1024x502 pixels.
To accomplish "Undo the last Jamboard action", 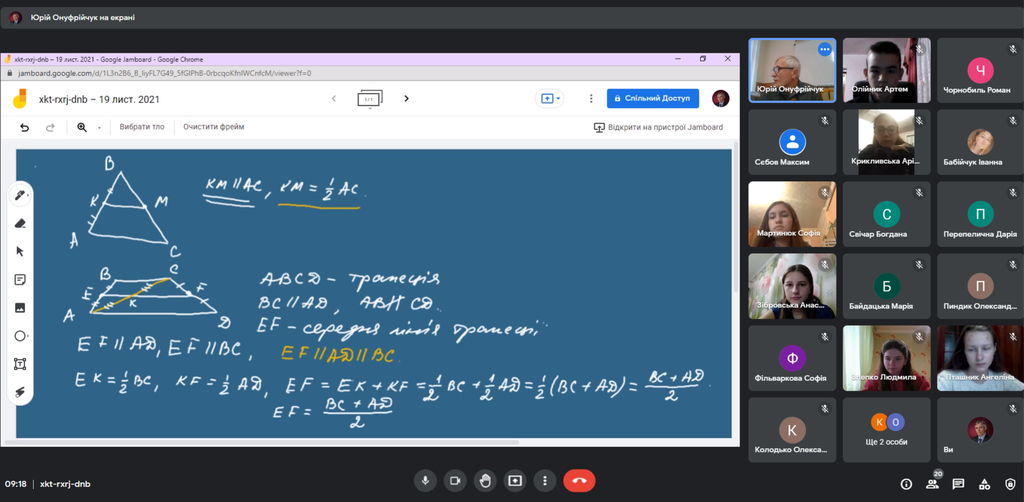I will pyautogui.click(x=25, y=127).
